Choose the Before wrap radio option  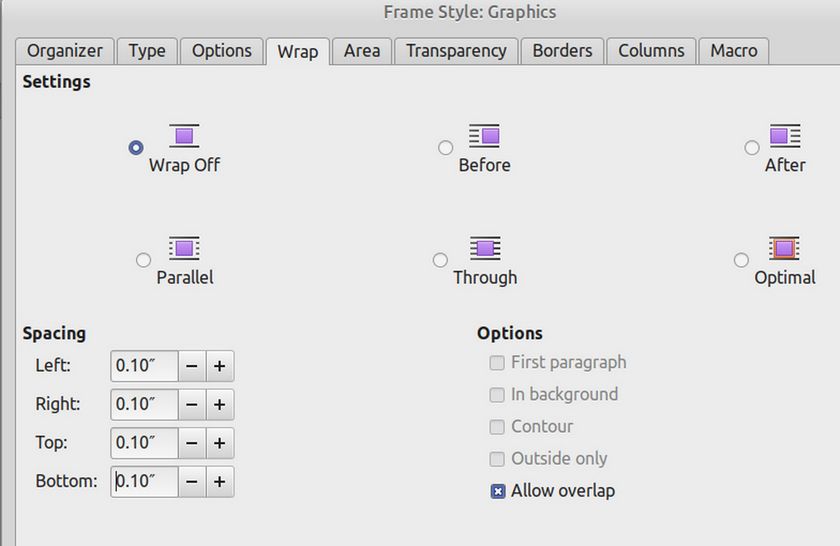click(446, 148)
